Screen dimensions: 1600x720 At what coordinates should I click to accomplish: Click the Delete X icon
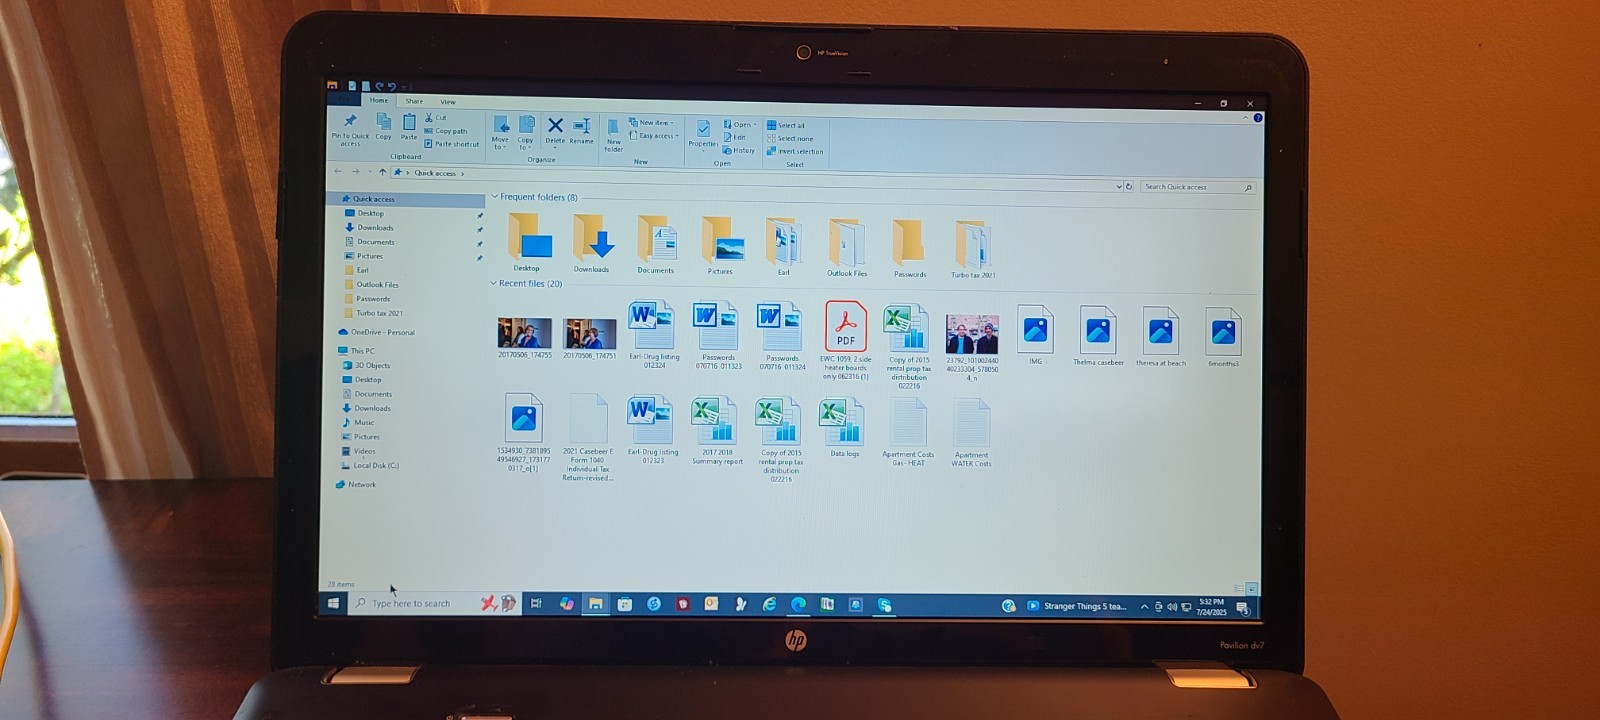point(555,126)
